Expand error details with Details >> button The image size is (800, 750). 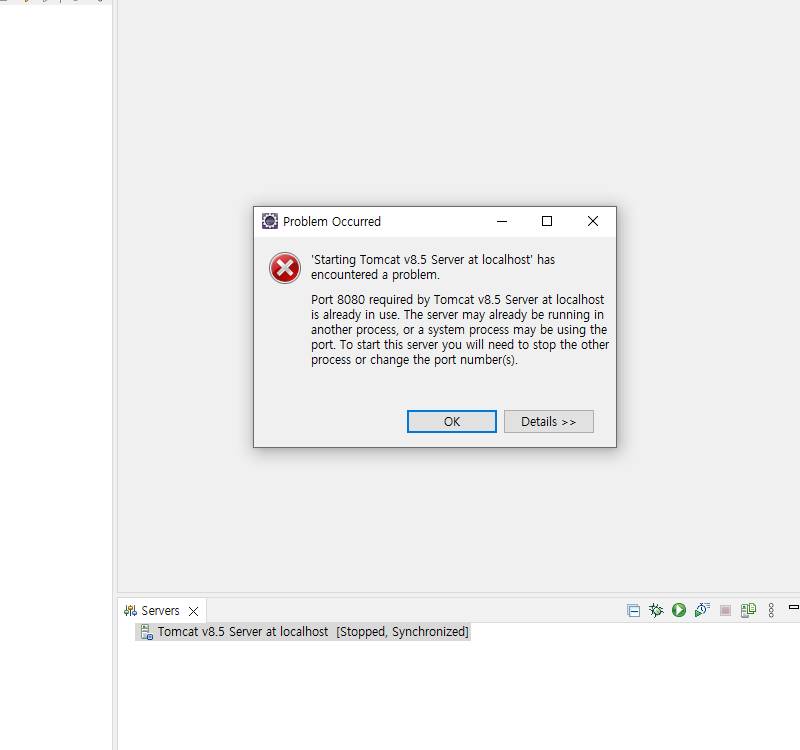tap(548, 421)
